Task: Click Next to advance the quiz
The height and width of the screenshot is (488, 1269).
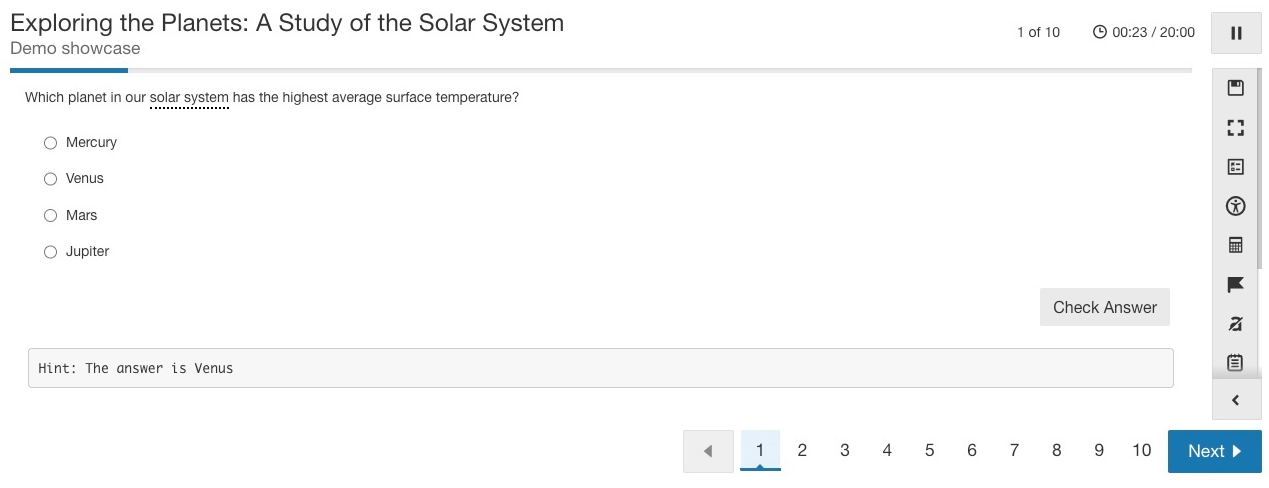Action: [x=1214, y=451]
